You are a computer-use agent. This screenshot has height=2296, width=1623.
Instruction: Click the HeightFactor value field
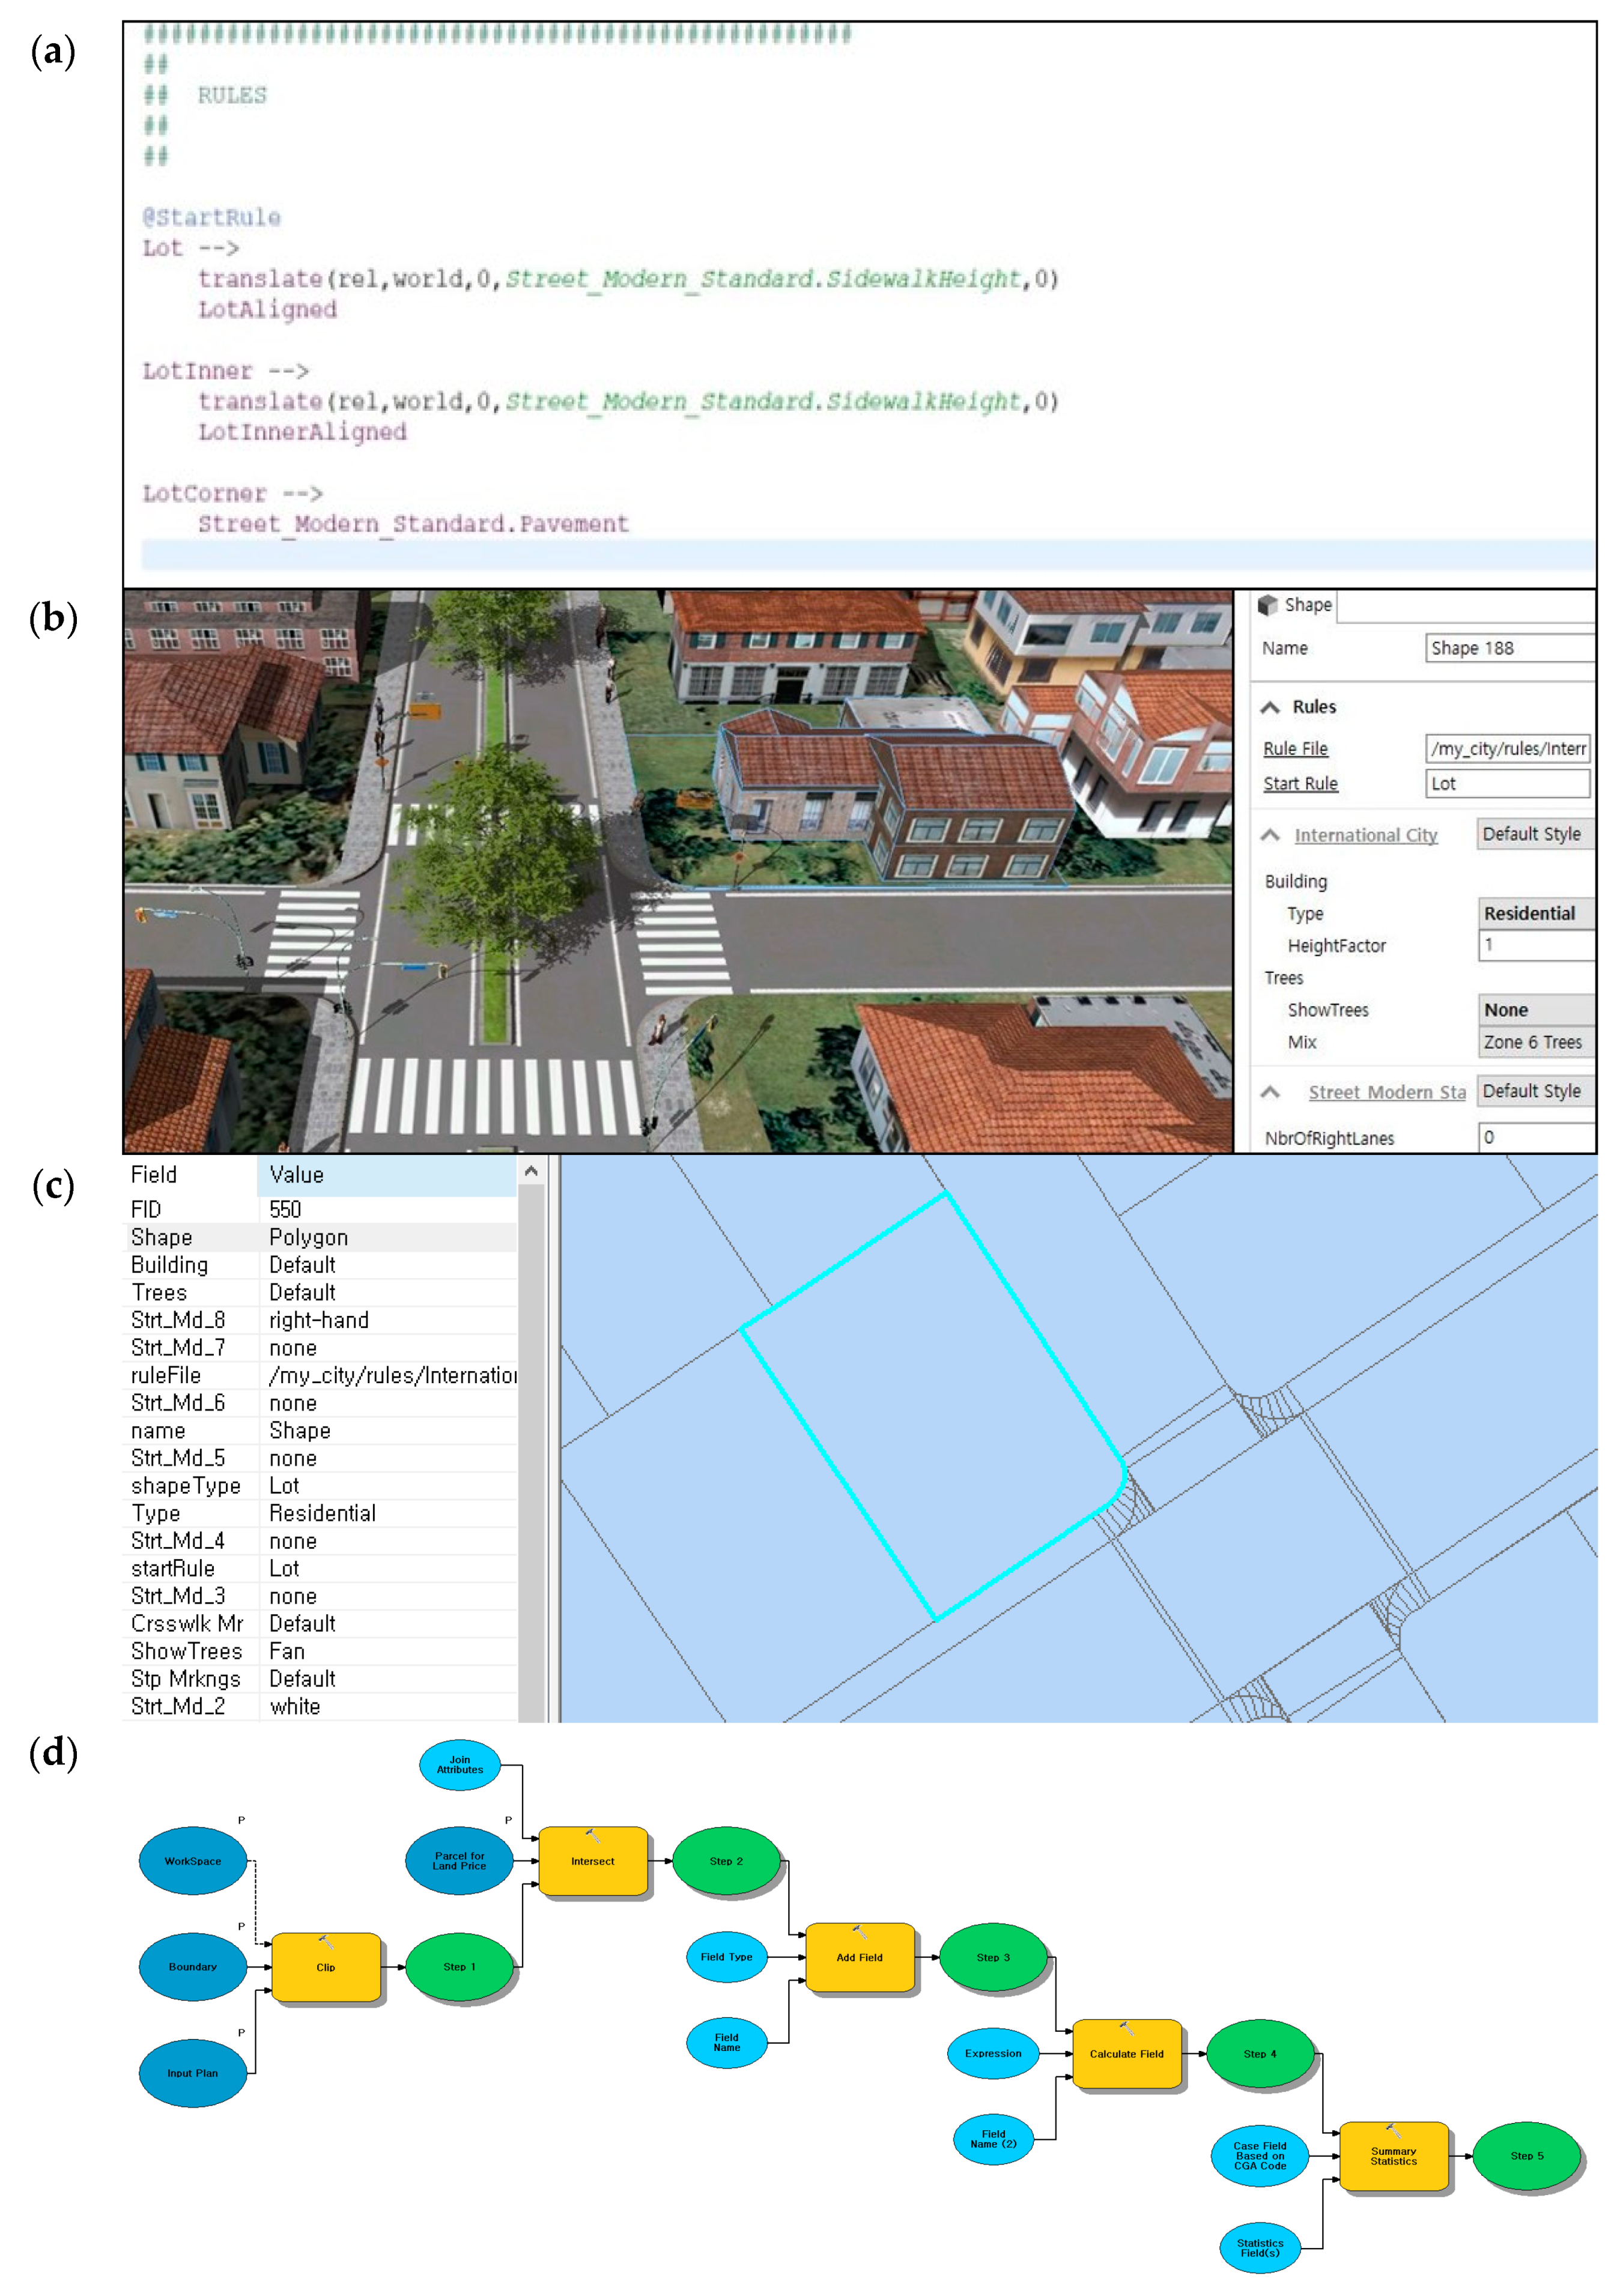coord(1535,945)
